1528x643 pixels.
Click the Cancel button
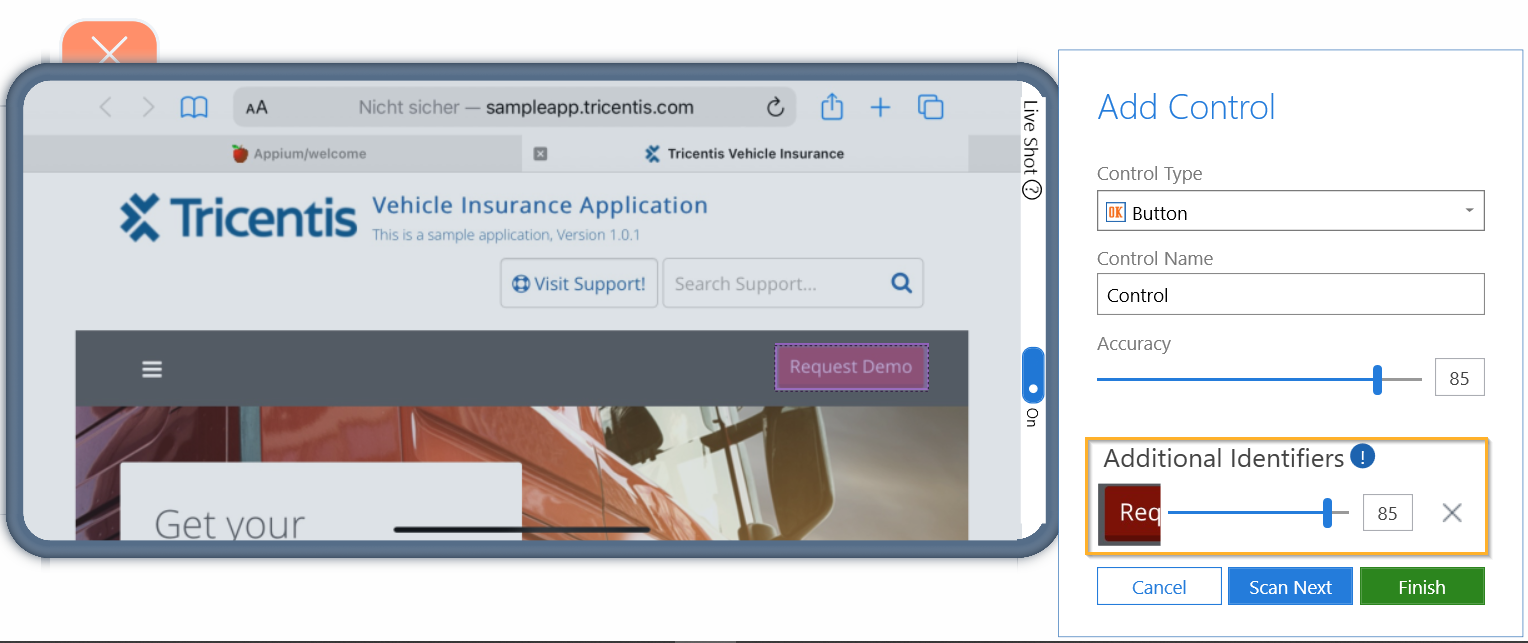[x=1159, y=587]
